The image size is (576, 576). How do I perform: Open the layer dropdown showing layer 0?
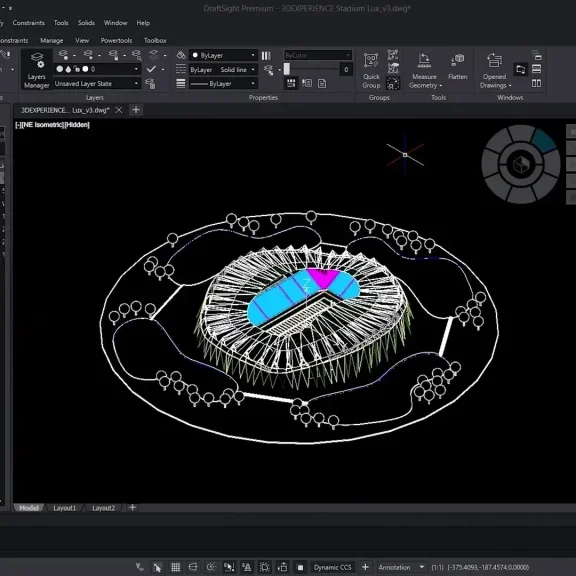[97, 69]
